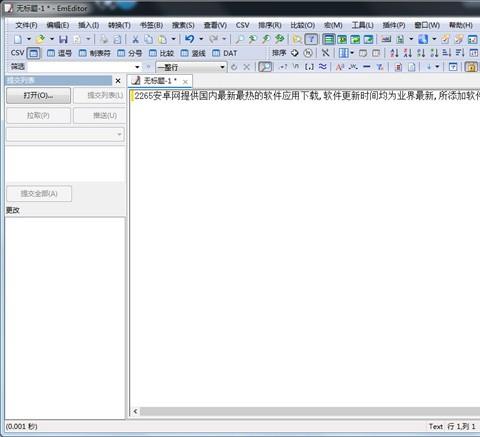Toggle incremental search magnifier in filter bar
The width and height of the screenshot is (480, 437).
[x=265, y=67]
